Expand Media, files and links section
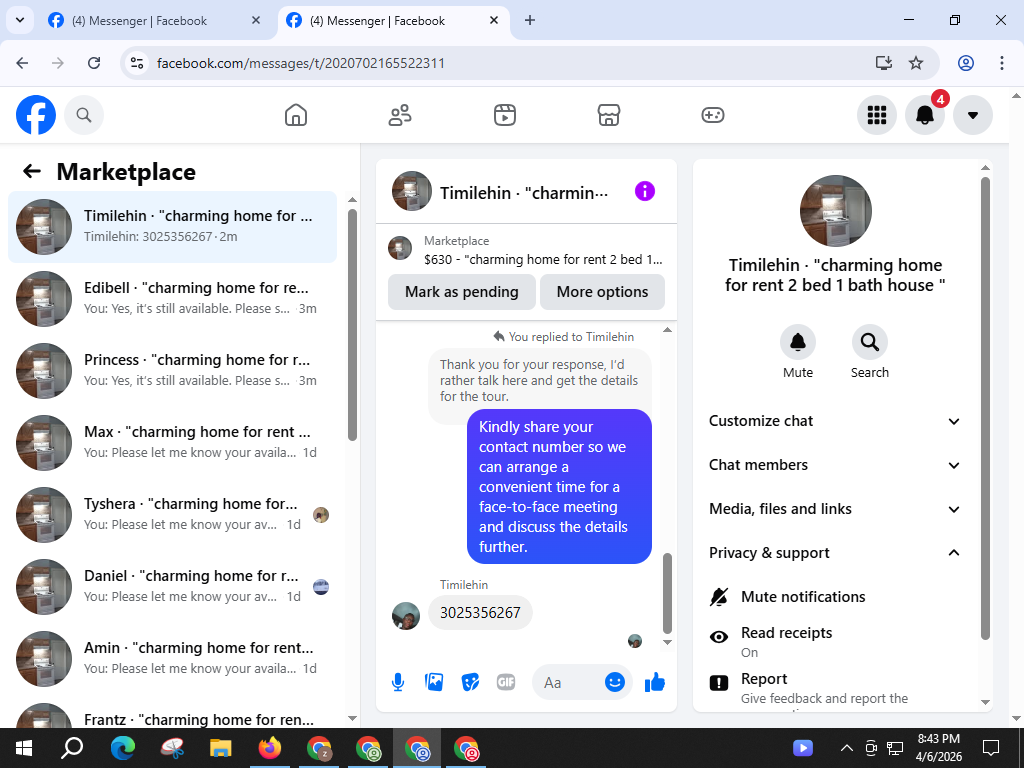 click(835, 509)
